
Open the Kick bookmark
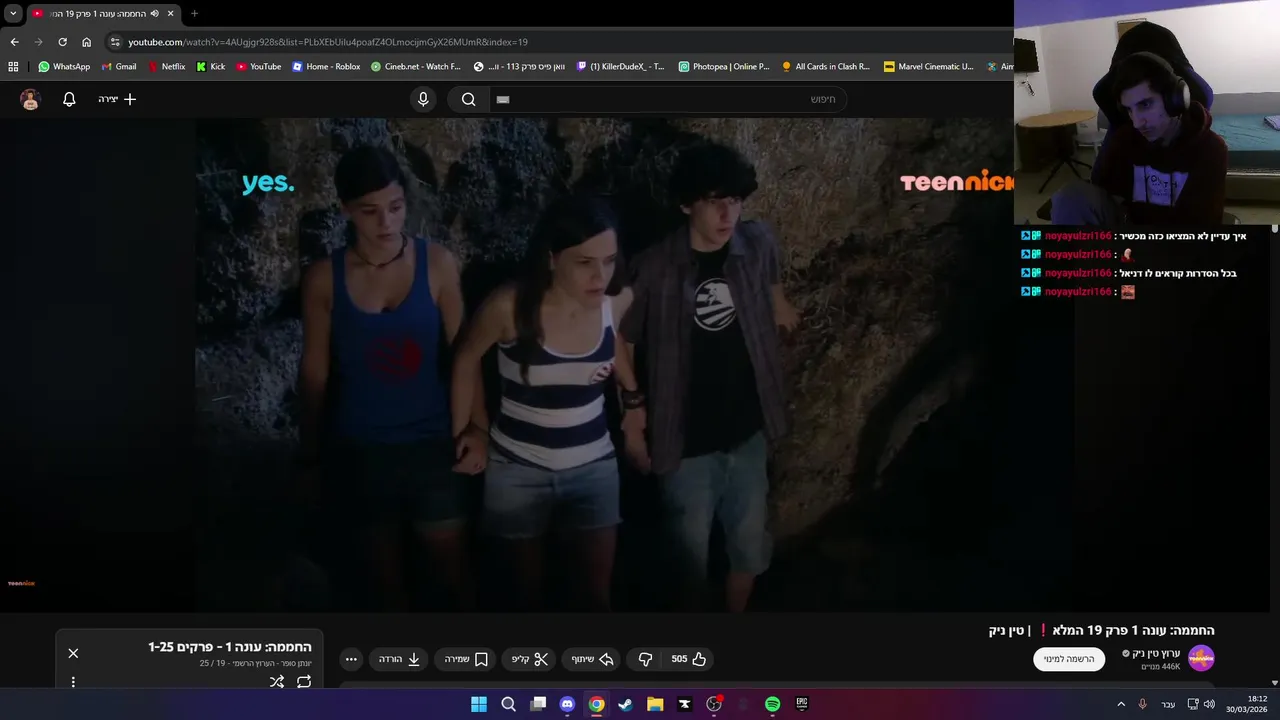pos(211,67)
